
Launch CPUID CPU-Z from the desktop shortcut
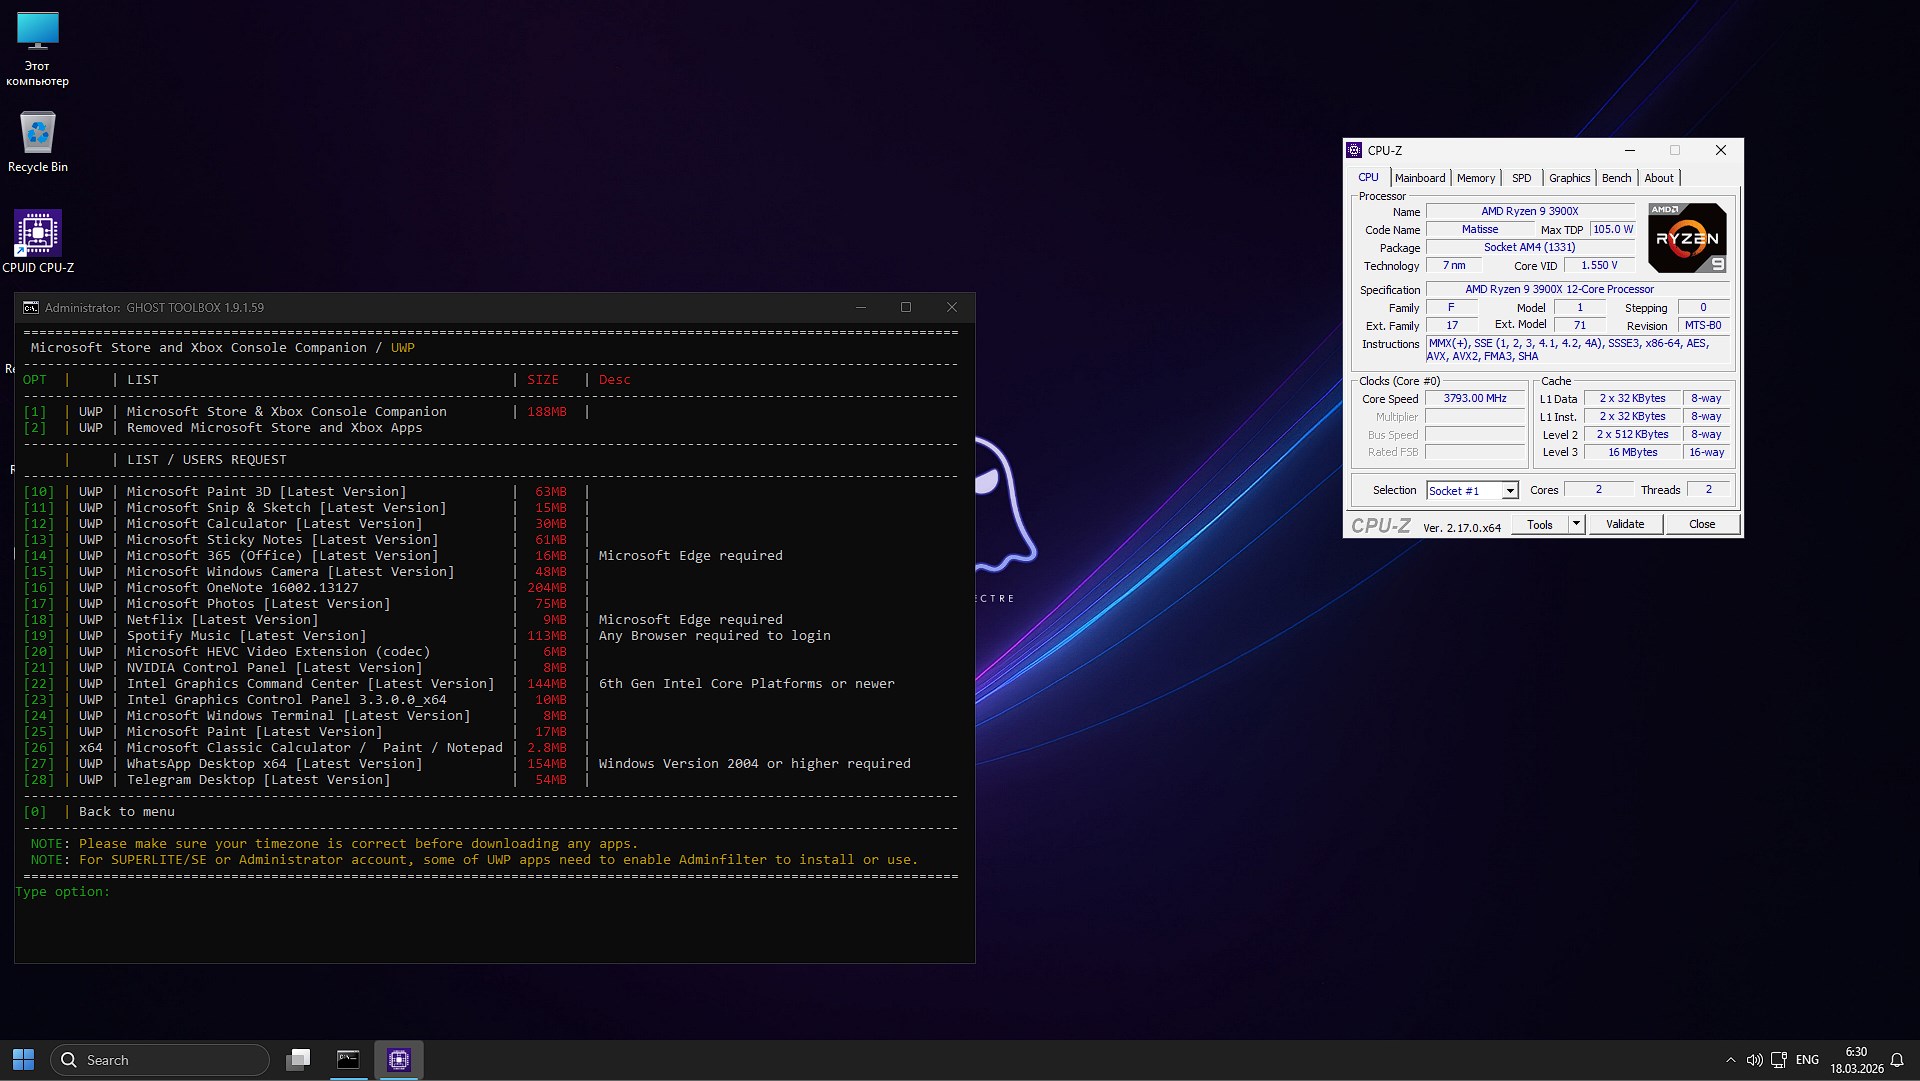[x=38, y=231]
